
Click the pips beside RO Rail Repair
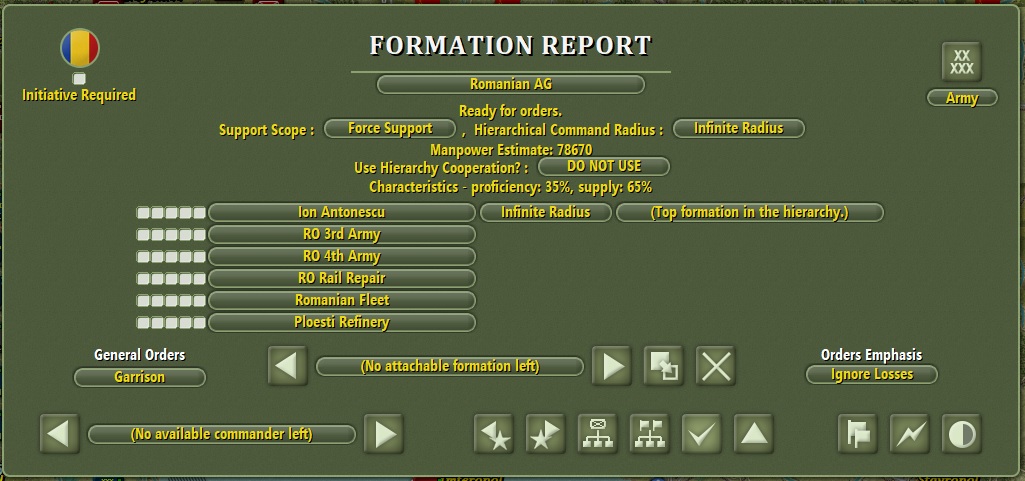click(x=171, y=278)
